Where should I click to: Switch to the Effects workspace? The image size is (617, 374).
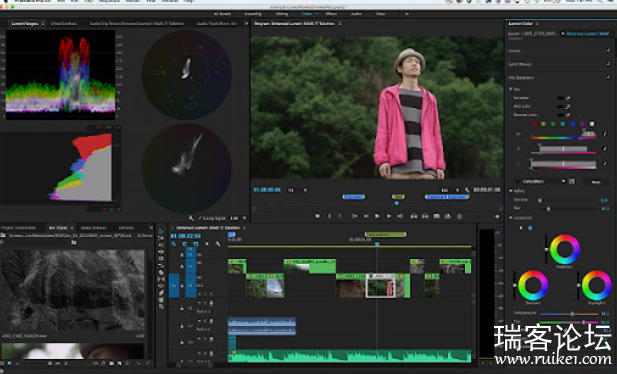point(331,14)
